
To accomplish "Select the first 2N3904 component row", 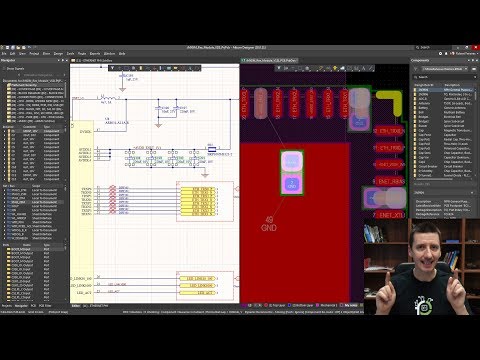I will pos(444,90).
